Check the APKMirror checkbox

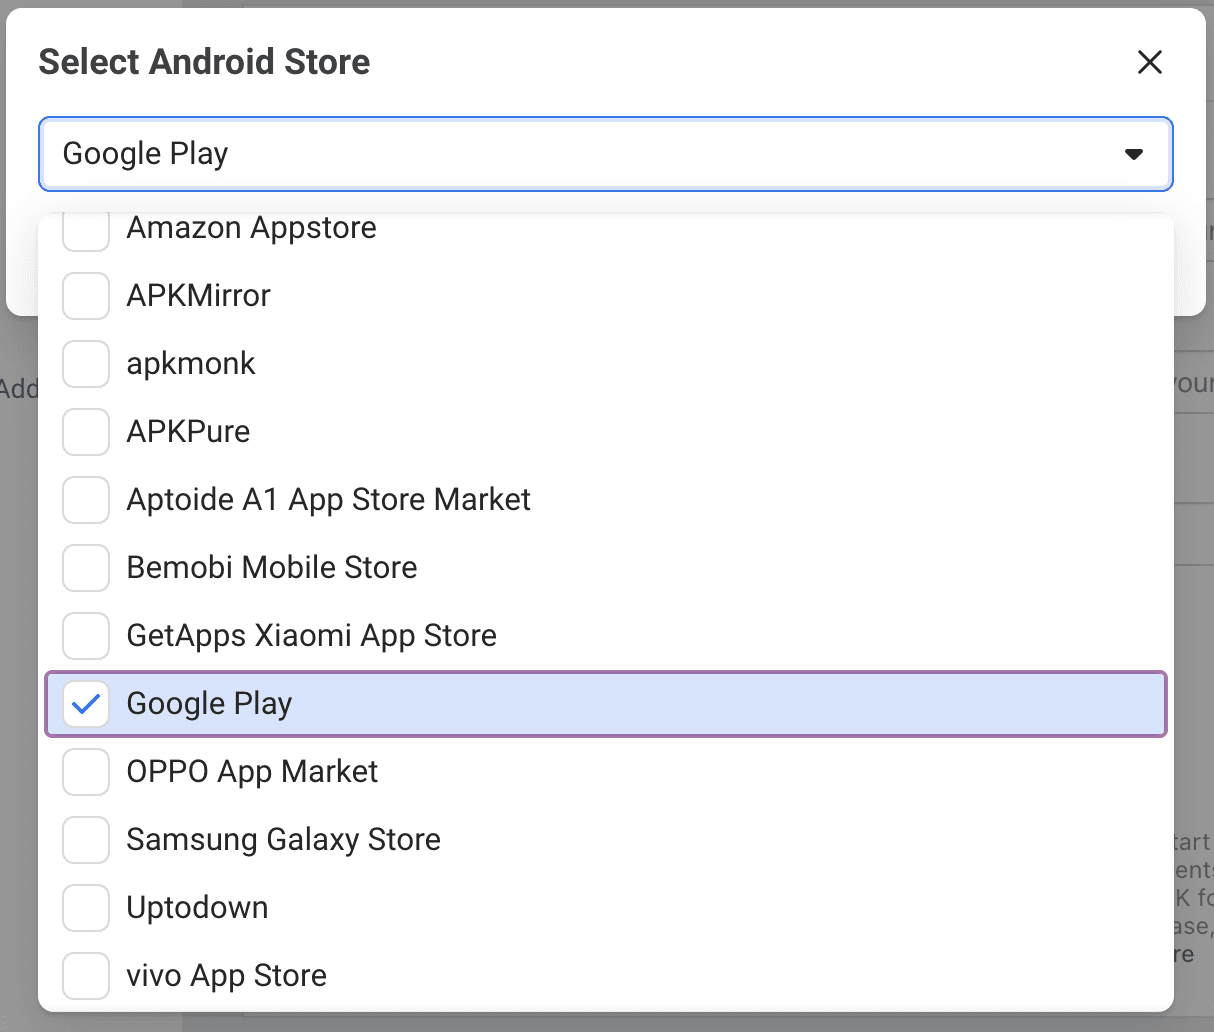86,296
